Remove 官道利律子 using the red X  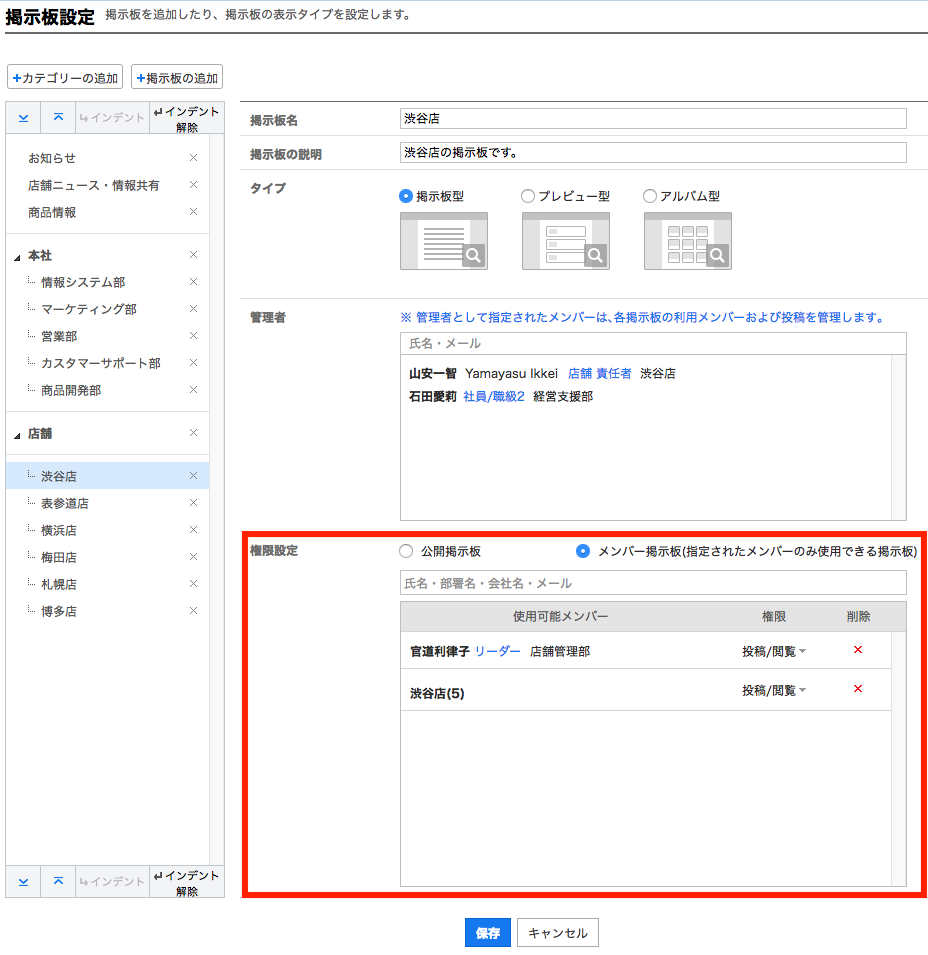point(857,651)
